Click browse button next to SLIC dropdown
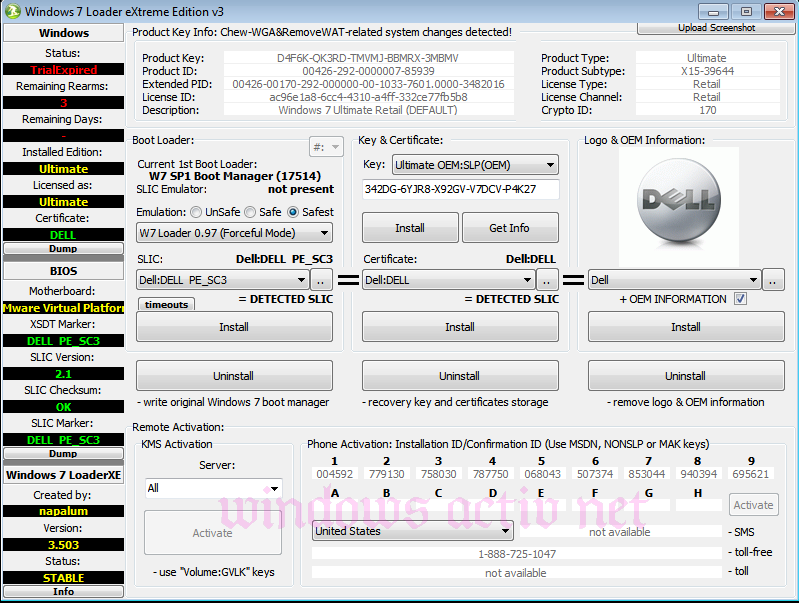This screenshot has height=603, width=799. pos(321,280)
